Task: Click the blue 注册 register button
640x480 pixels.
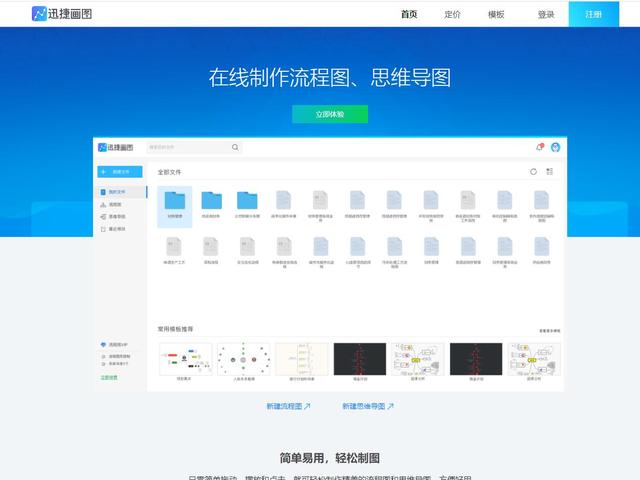Action: pos(593,14)
